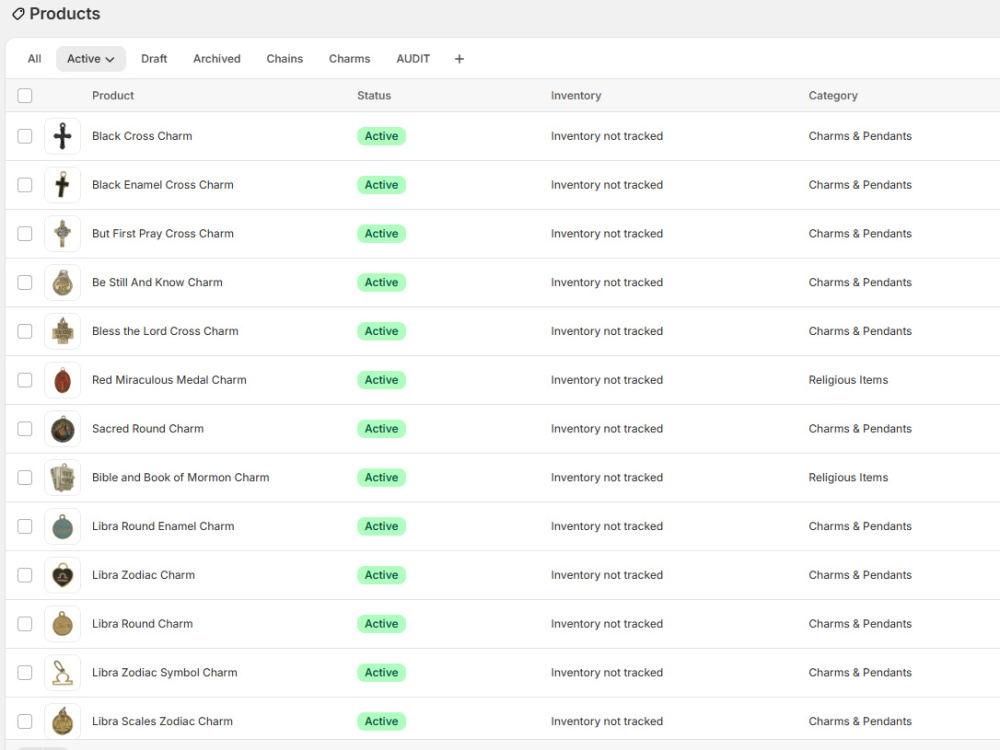
Task: Click Inventory not tracked for Libra Zodiac Charm
Action: (x=607, y=575)
